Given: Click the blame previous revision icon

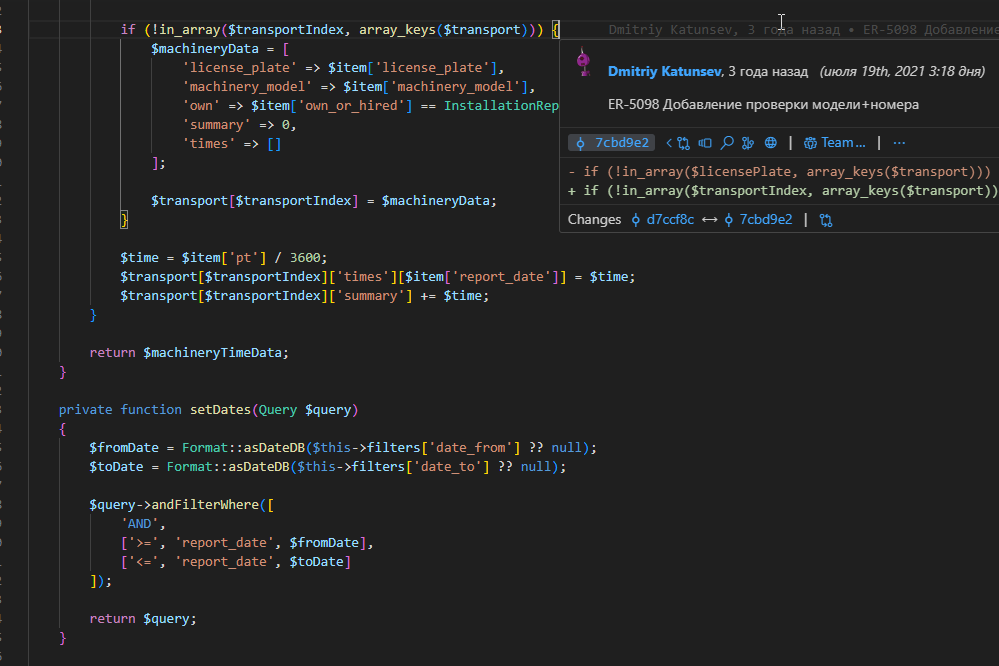Looking at the screenshot, I should [x=705, y=143].
